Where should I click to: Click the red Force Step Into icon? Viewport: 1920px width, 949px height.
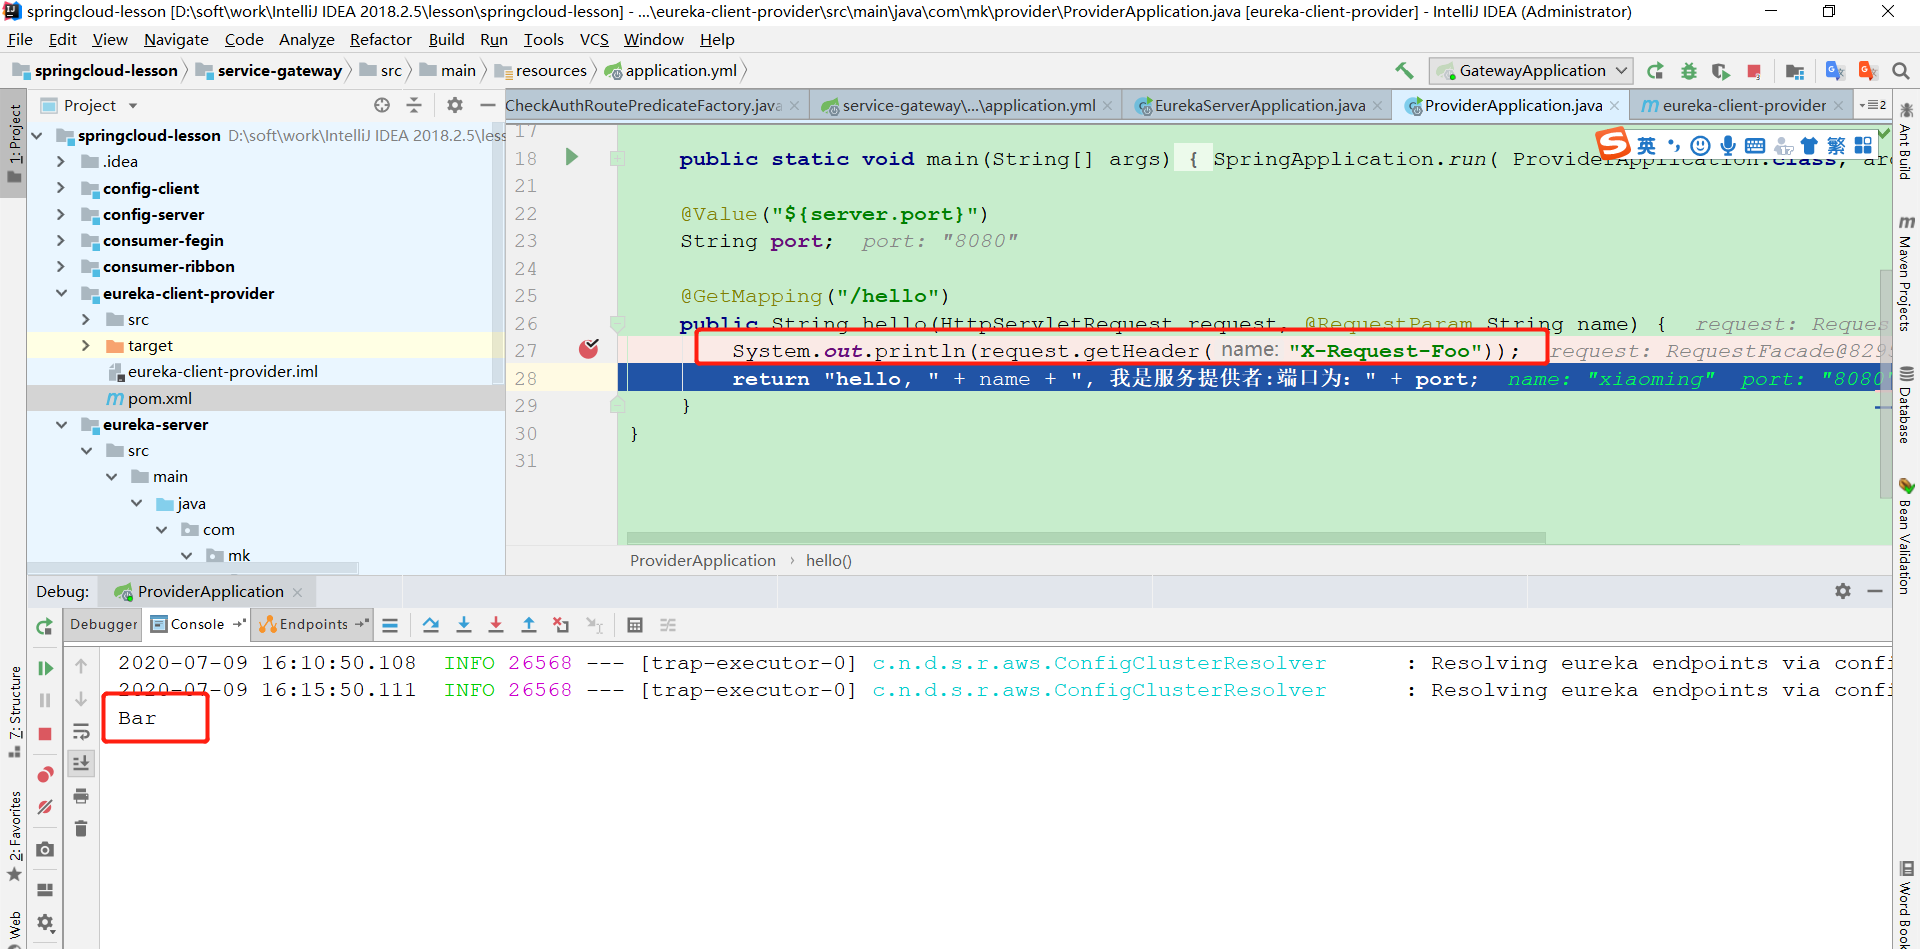tap(496, 625)
